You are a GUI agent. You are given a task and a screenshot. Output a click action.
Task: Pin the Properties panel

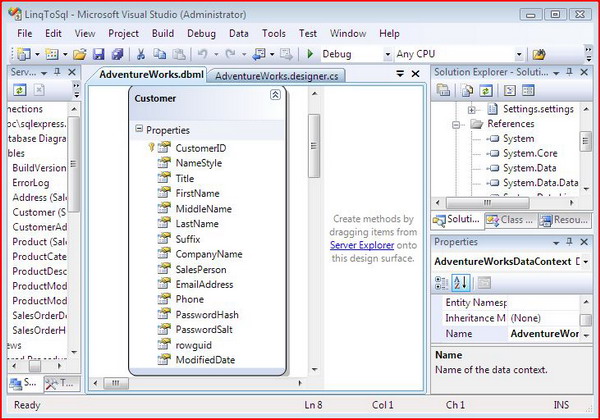pyautogui.click(x=569, y=242)
